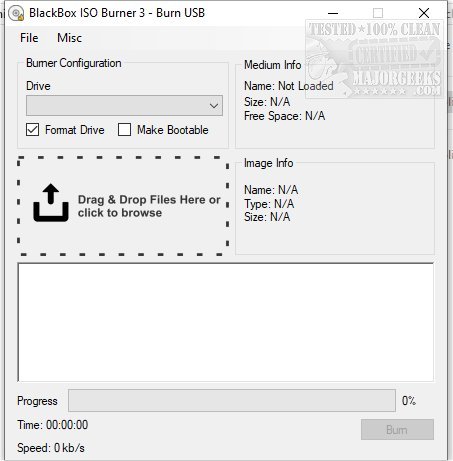Click the "0%" progress percentage
This screenshot has height=461, width=453.
409,401
